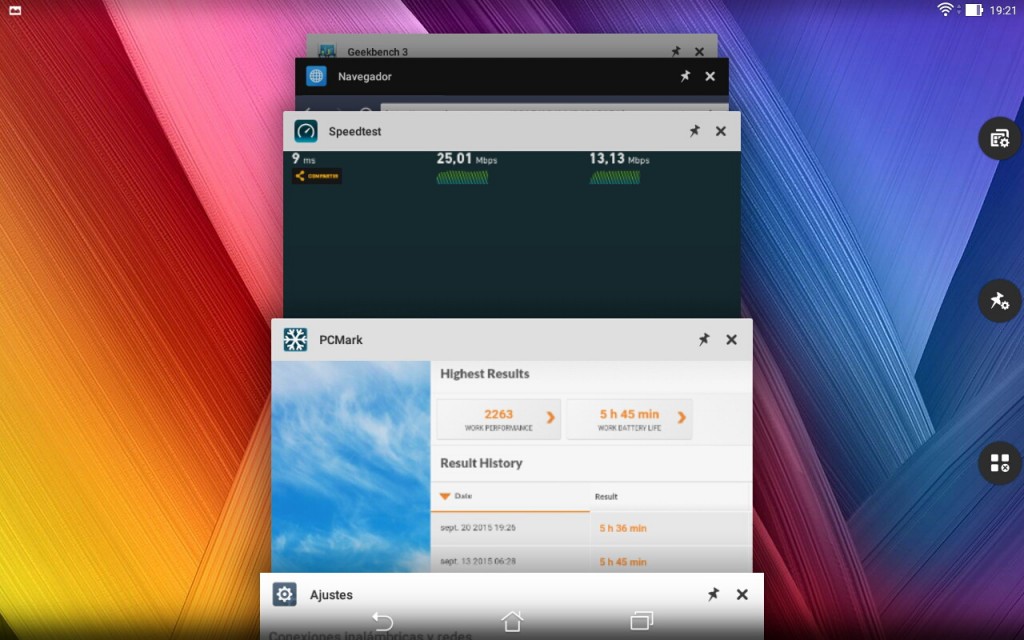The height and width of the screenshot is (640, 1024).
Task: Open the Geekbench 3 app card
Action: pyautogui.click(x=377, y=52)
